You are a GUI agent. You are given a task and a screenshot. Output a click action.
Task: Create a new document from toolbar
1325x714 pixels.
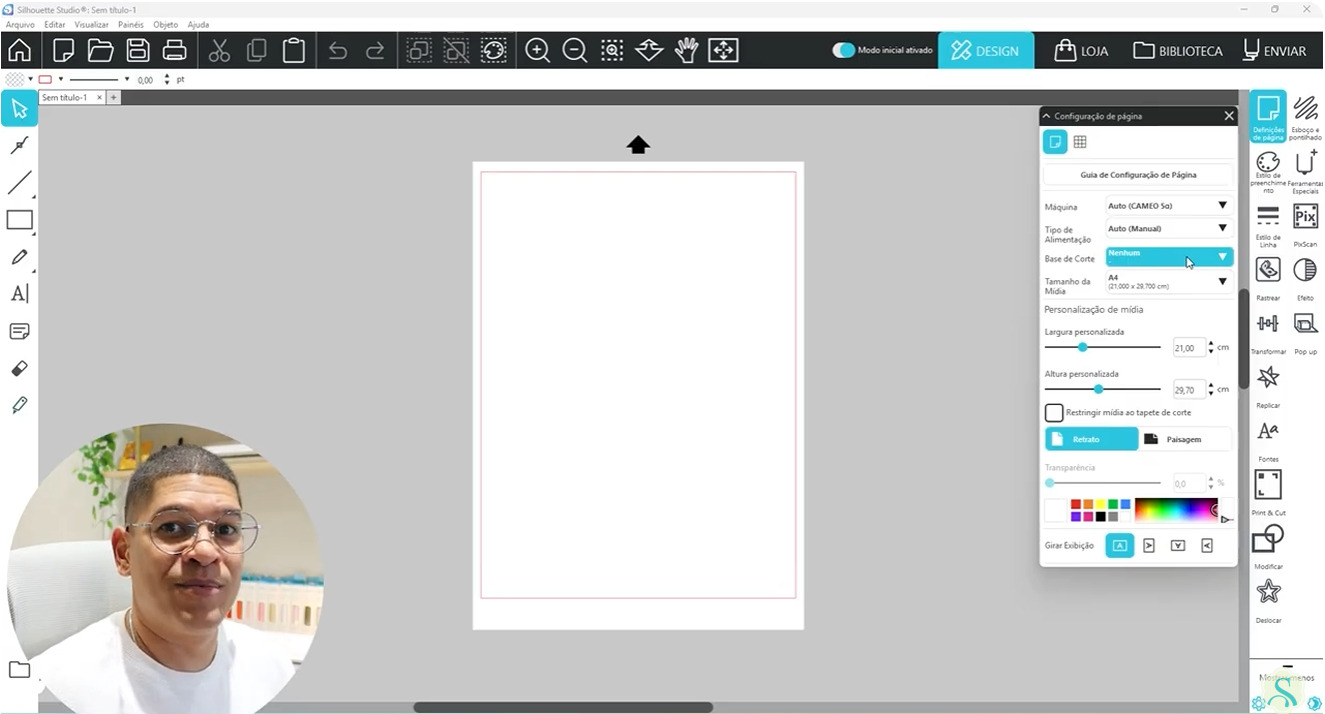click(x=63, y=50)
